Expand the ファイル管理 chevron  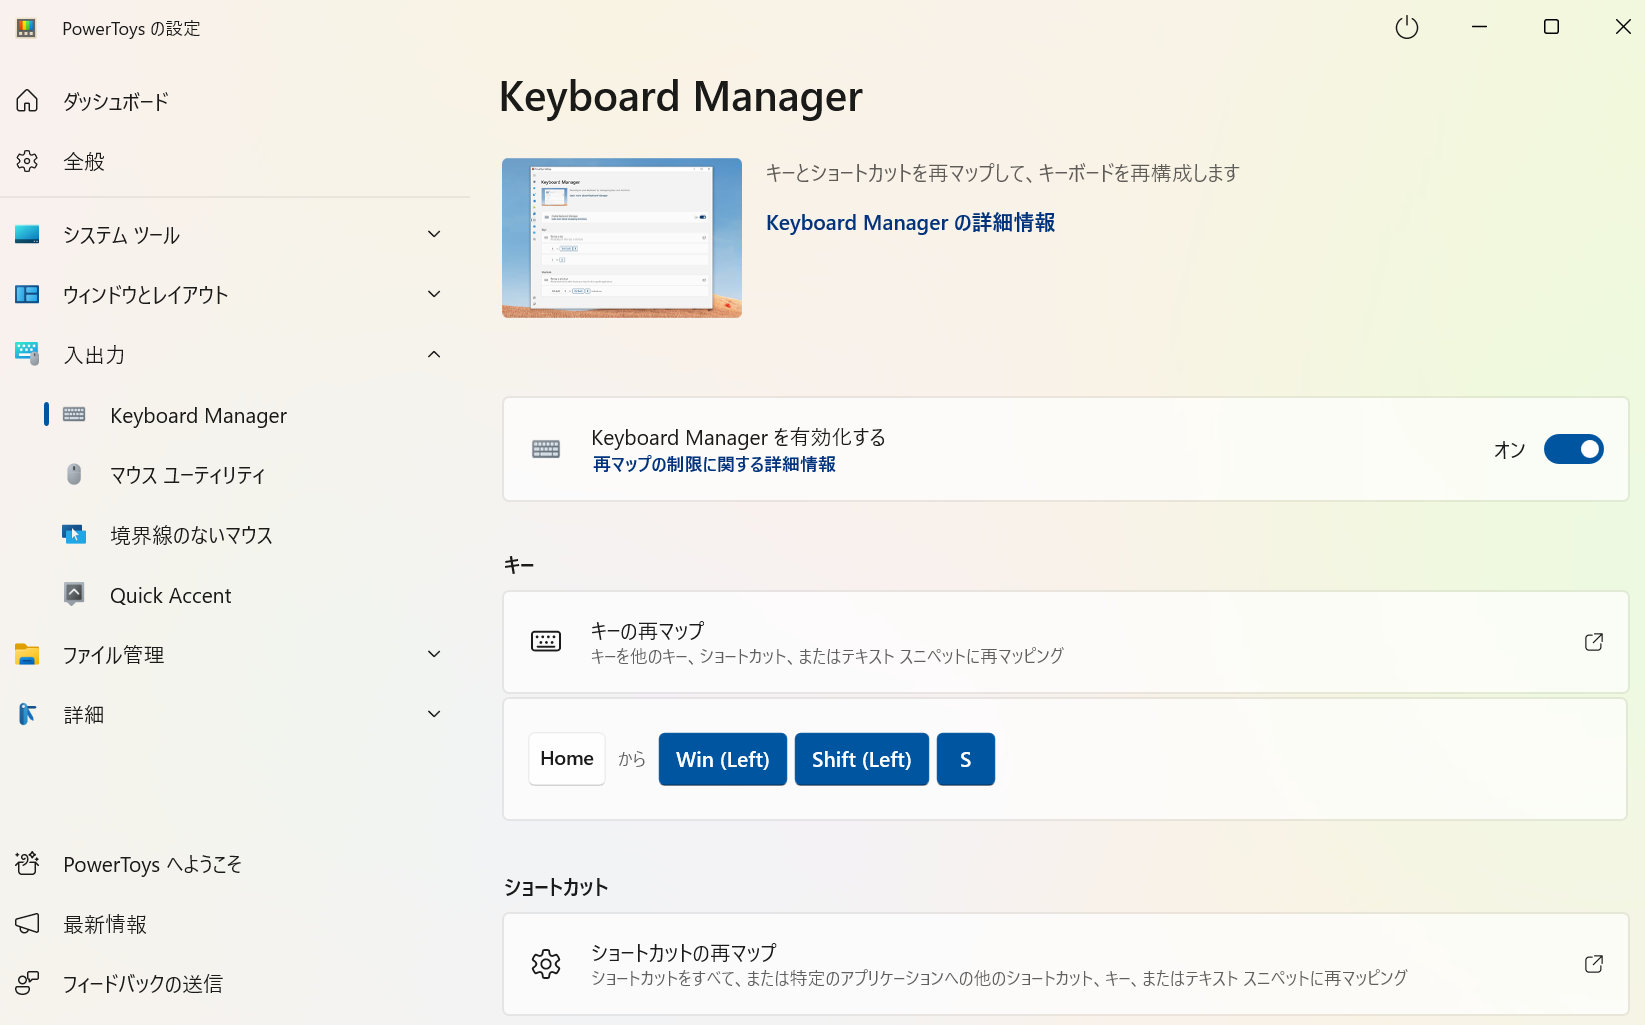tap(434, 654)
